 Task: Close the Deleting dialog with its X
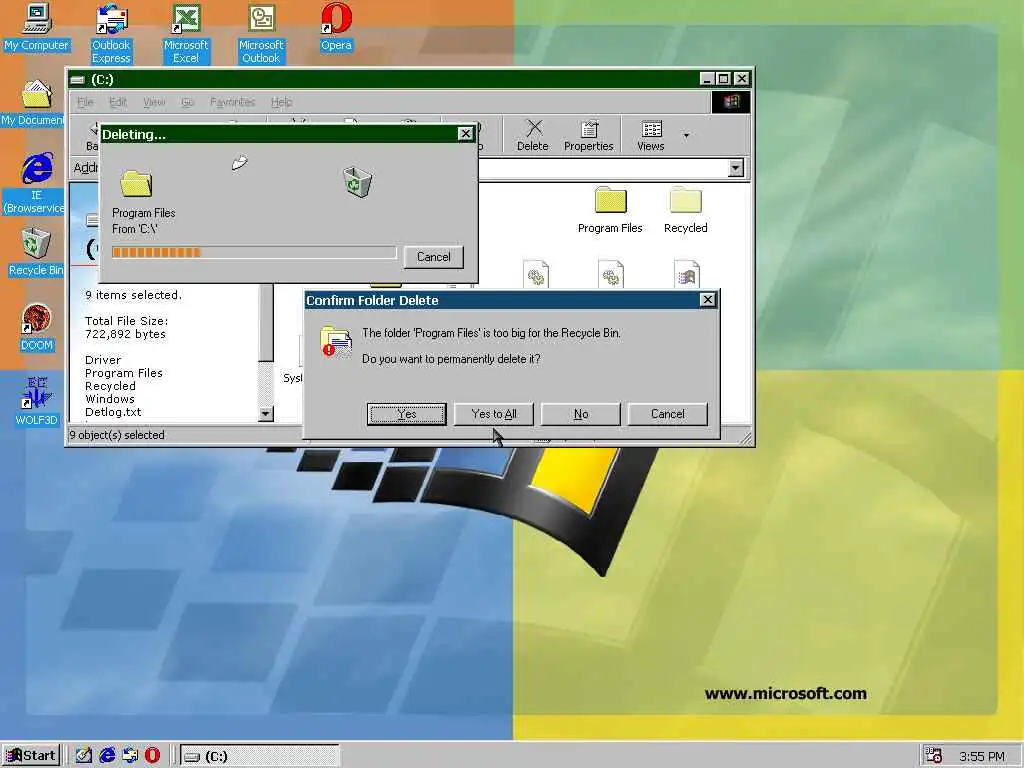pos(465,134)
